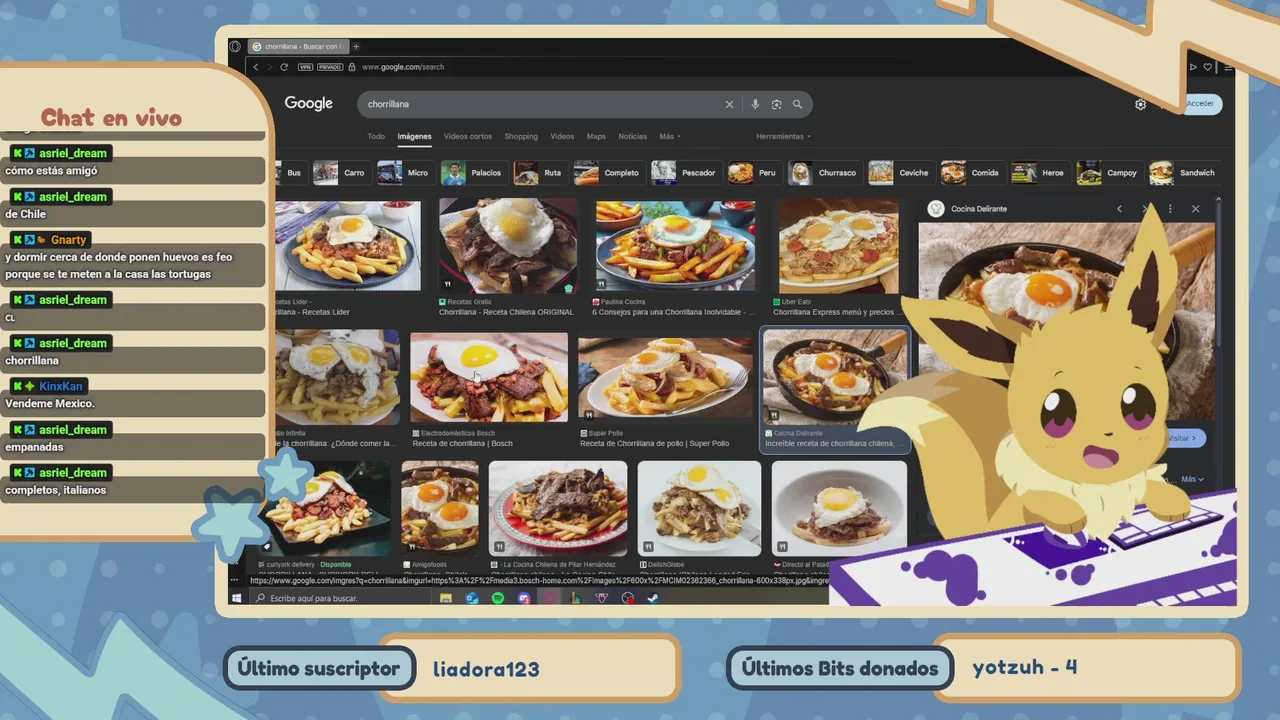Image resolution: width=1280 pixels, height=720 pixels.
Task: Click Escribe aquí para buscar taskbar search
Action: 340,598
